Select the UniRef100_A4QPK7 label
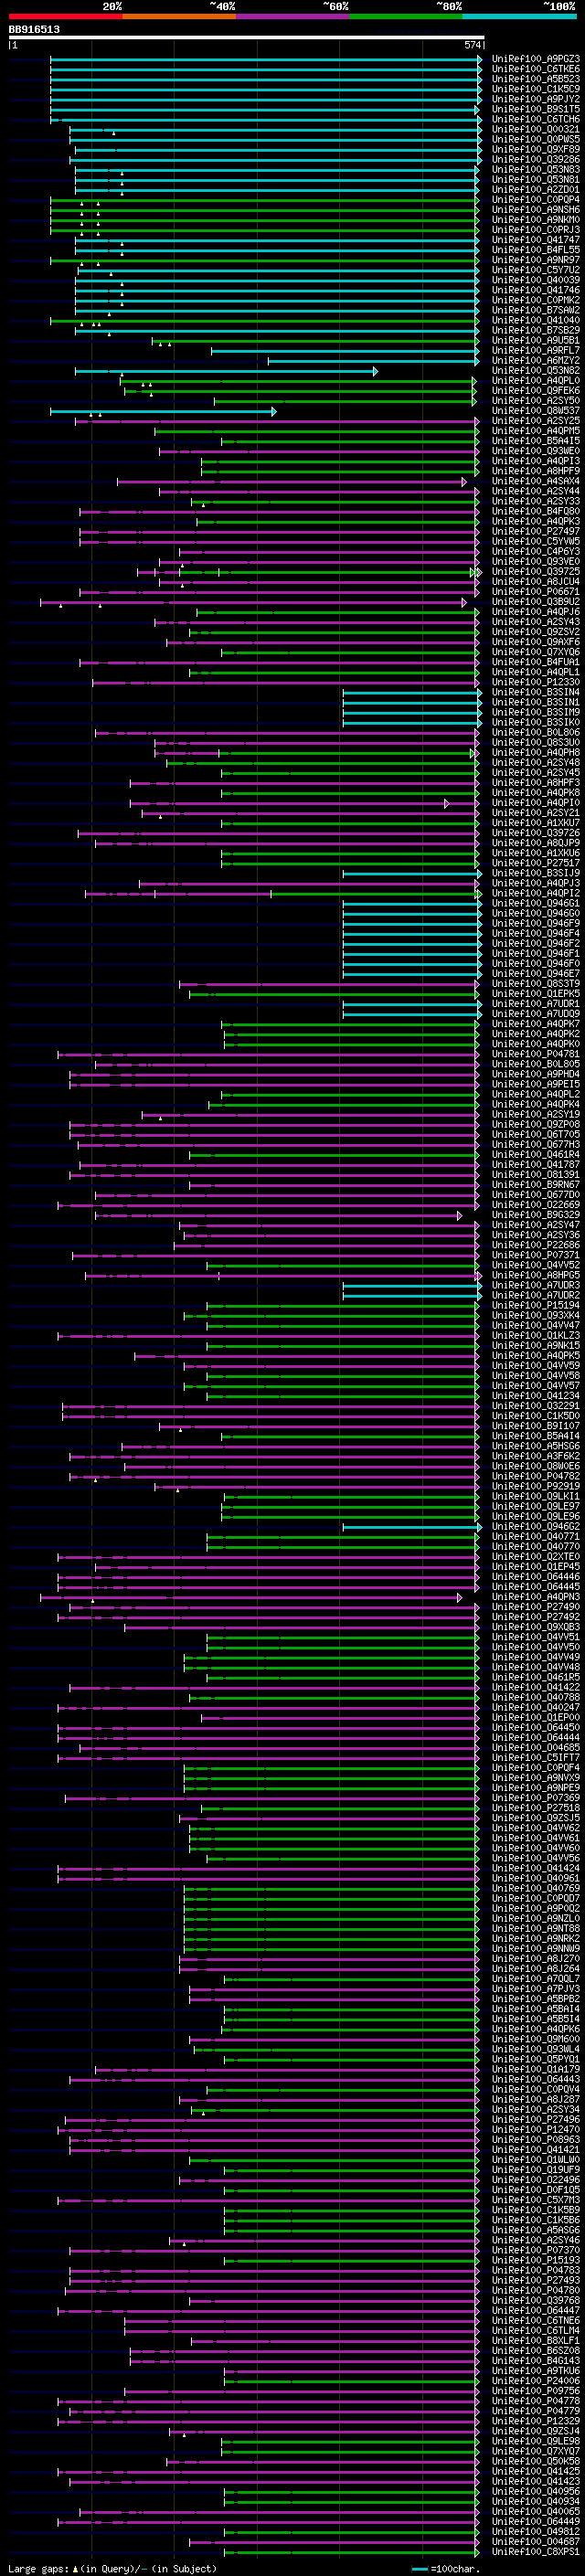This screenshot has width=585, height=2576. (x=535, y=1024)
